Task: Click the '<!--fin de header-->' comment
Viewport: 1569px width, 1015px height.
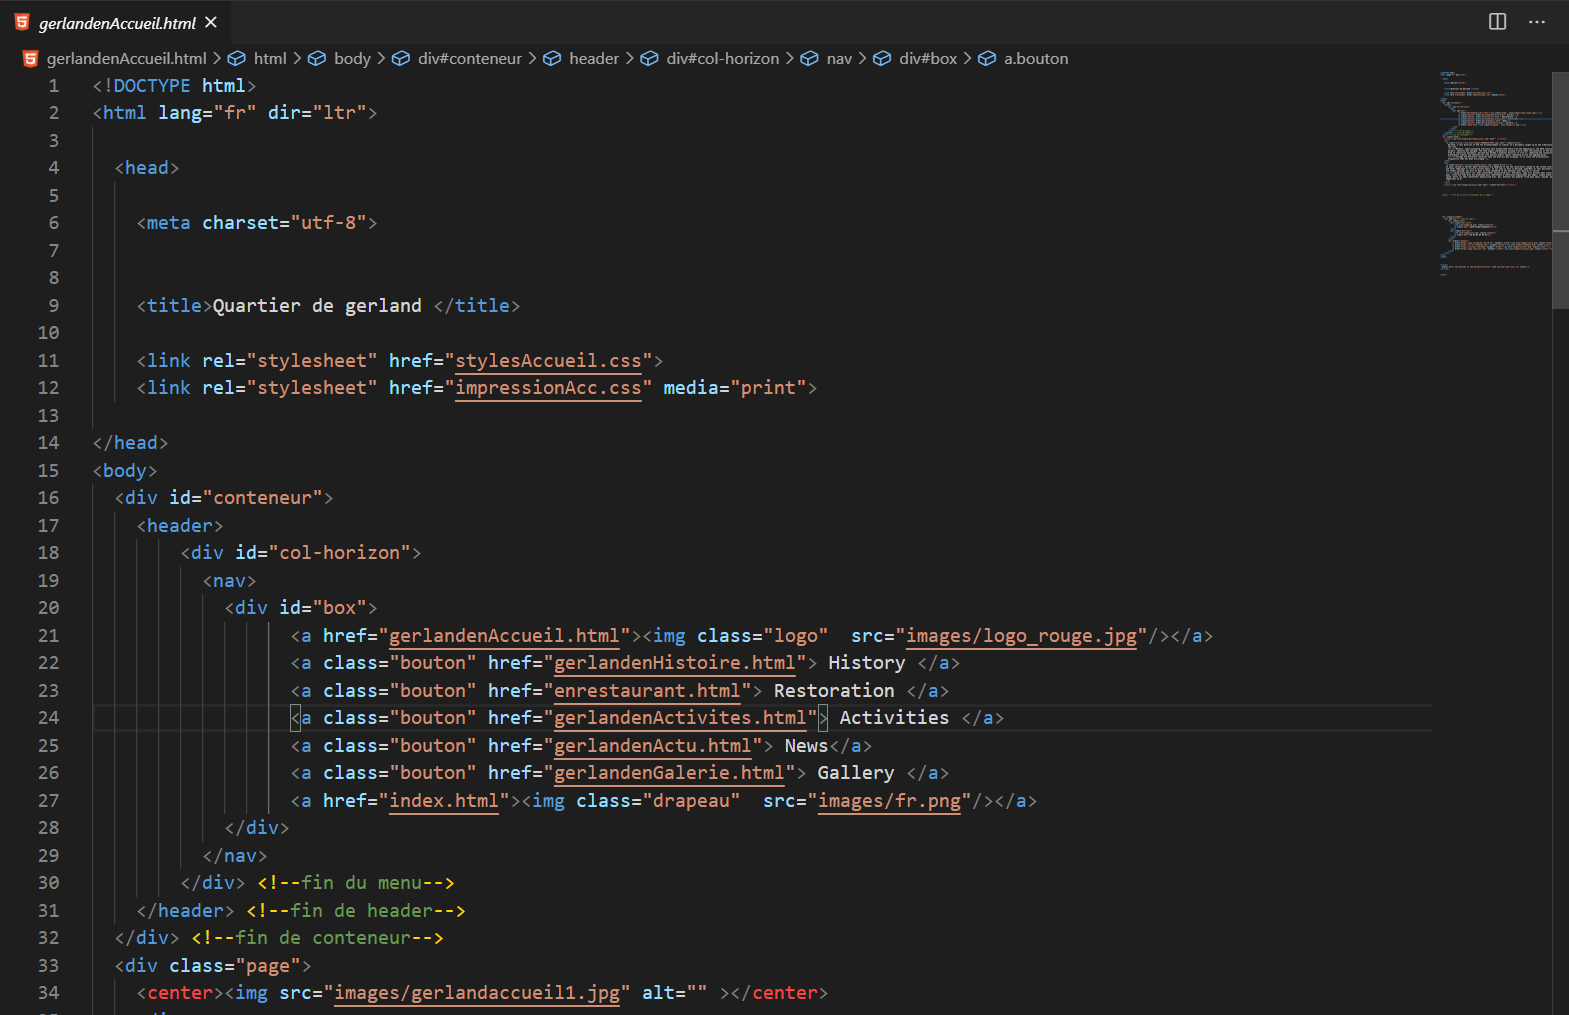Action: pos(356,910)
